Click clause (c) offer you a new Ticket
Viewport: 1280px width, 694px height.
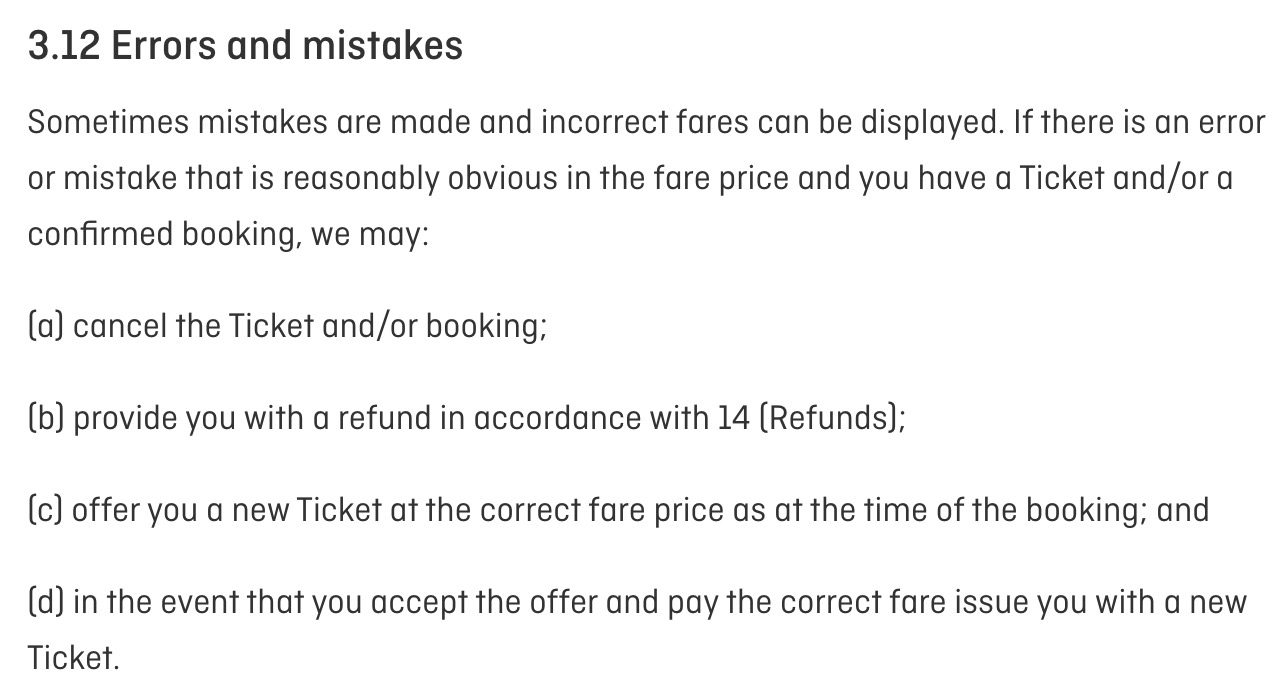pyautogui.click(x=618, y=510)
